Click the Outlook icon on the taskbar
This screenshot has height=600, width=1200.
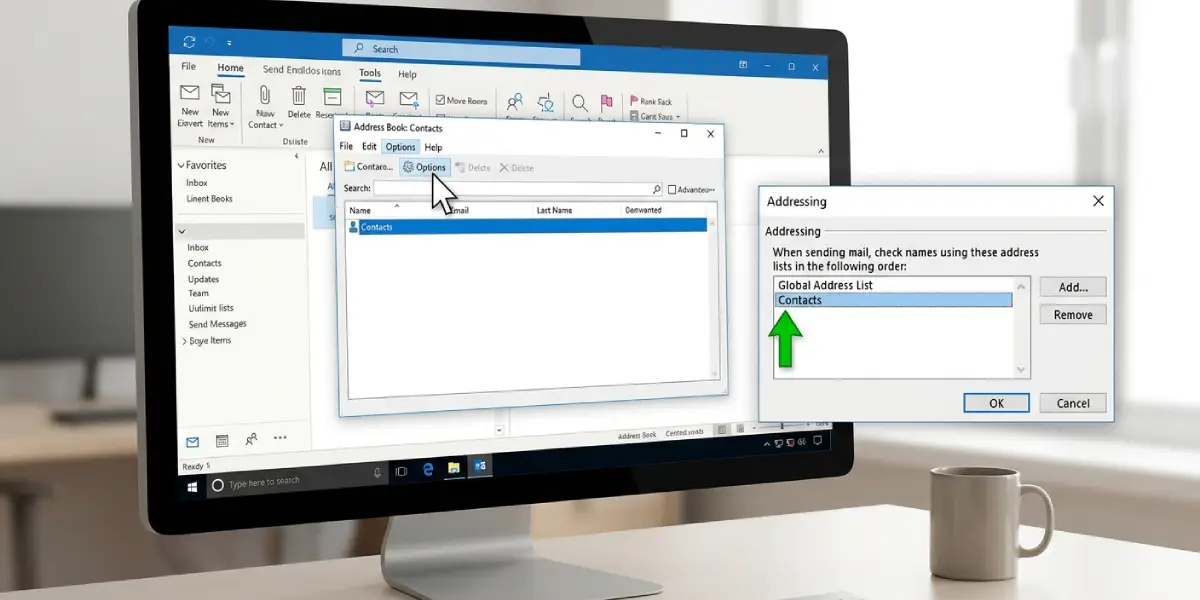(x=480, y=466)
